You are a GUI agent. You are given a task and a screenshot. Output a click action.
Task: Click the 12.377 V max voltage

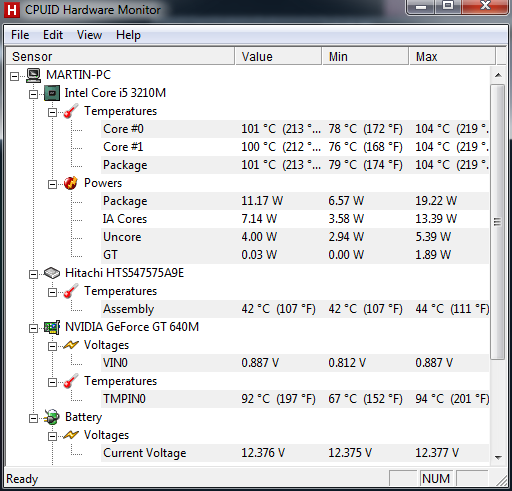click(437, 453)
